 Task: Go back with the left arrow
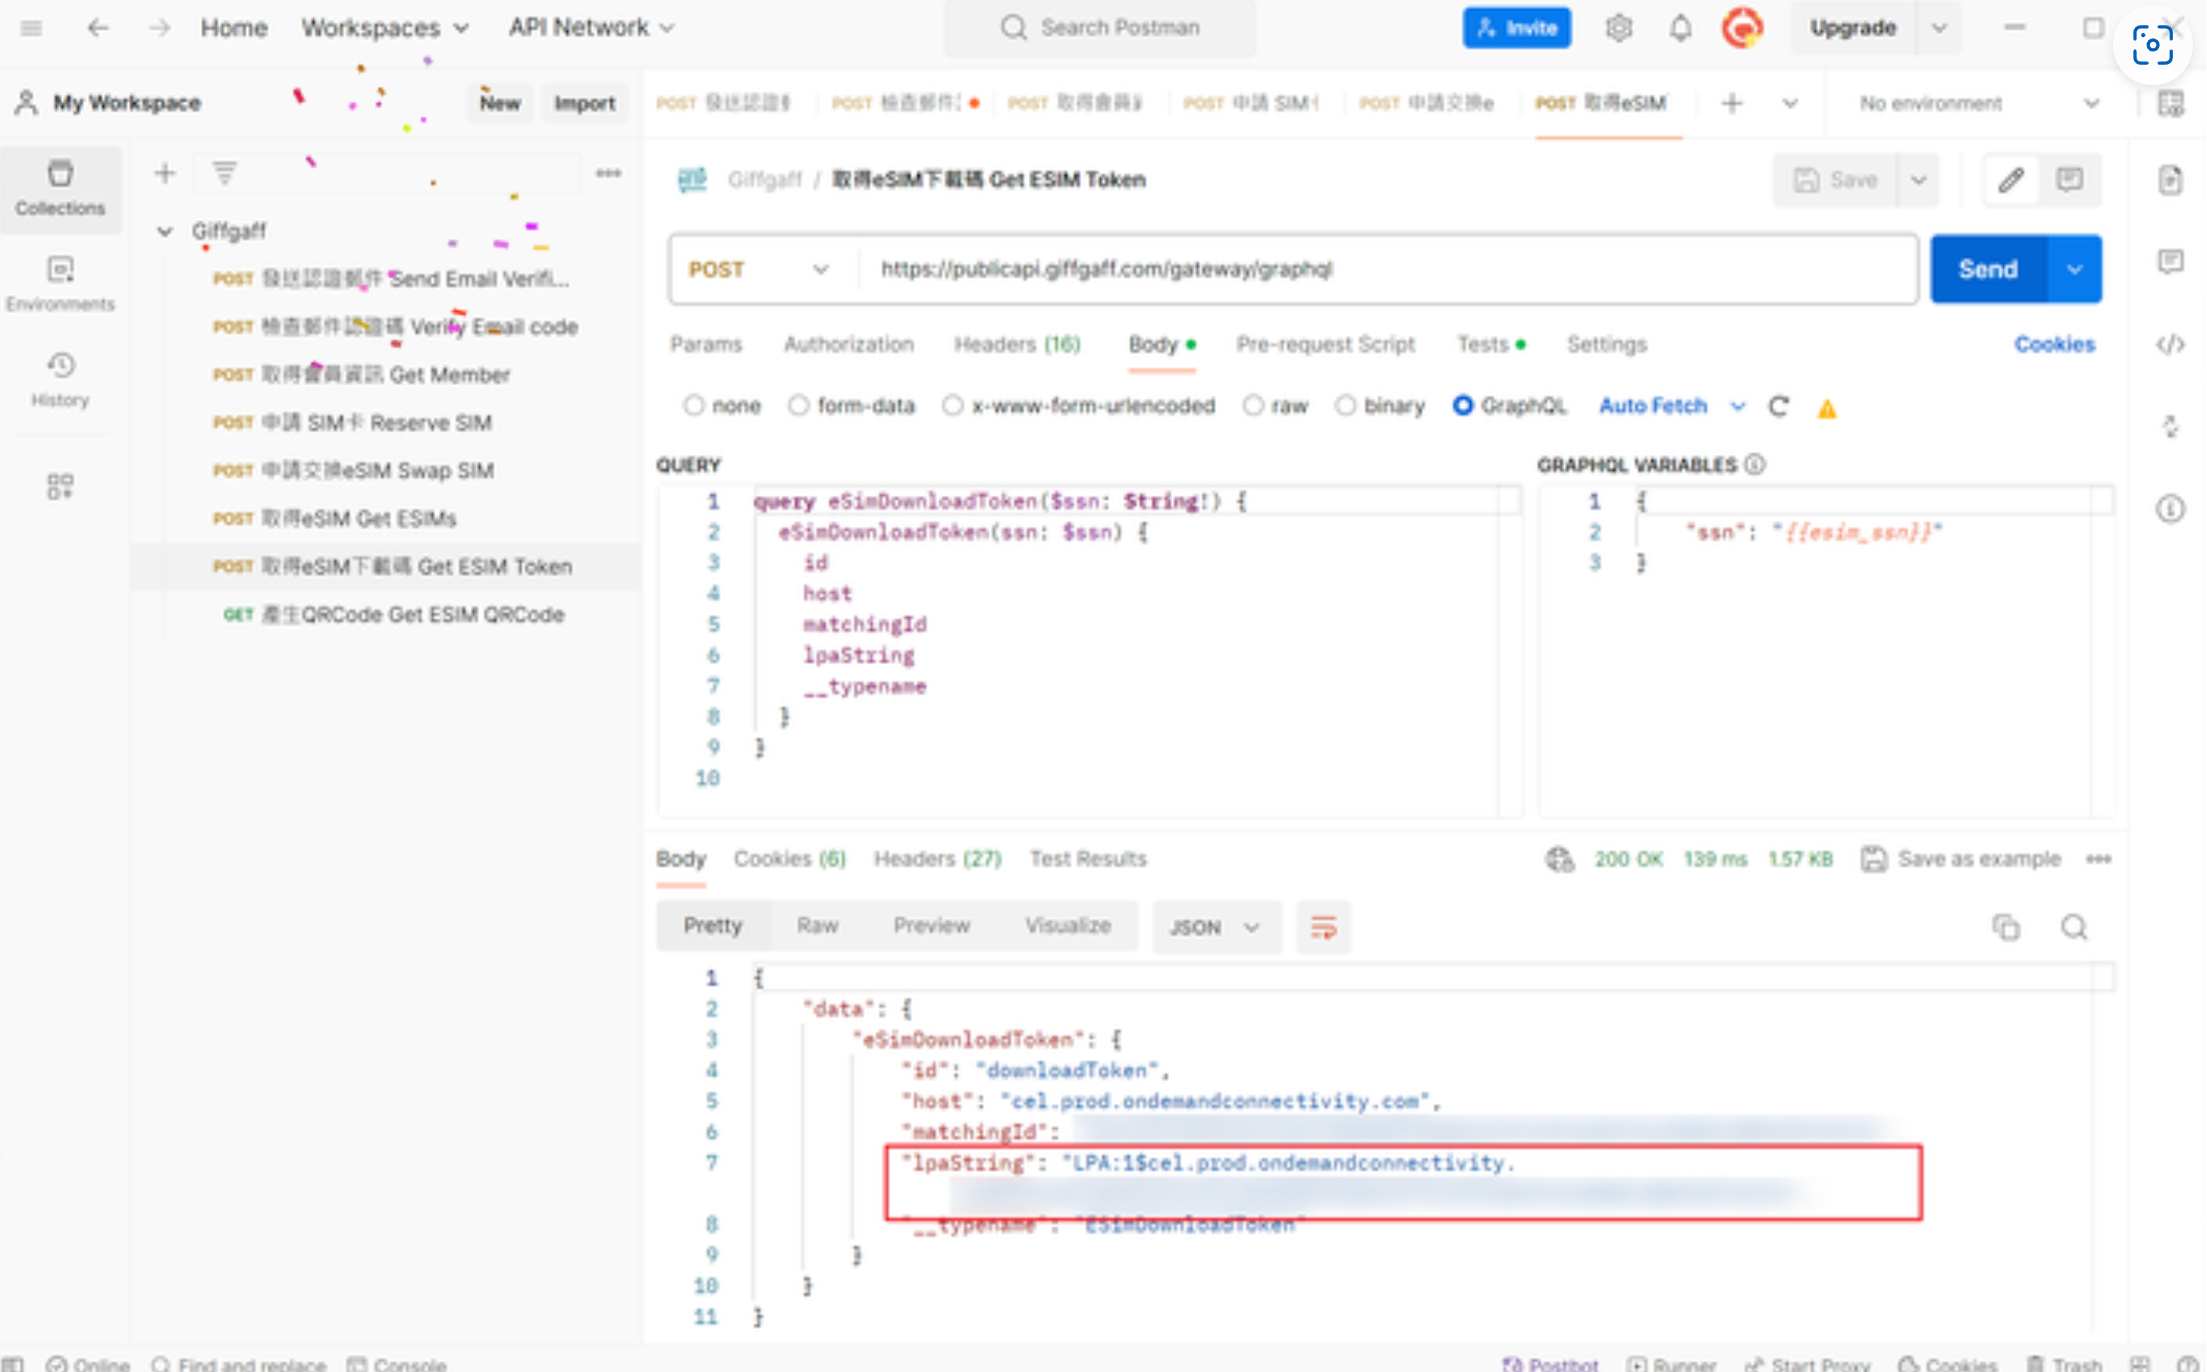pyautogui.click(x=97, y=28)
